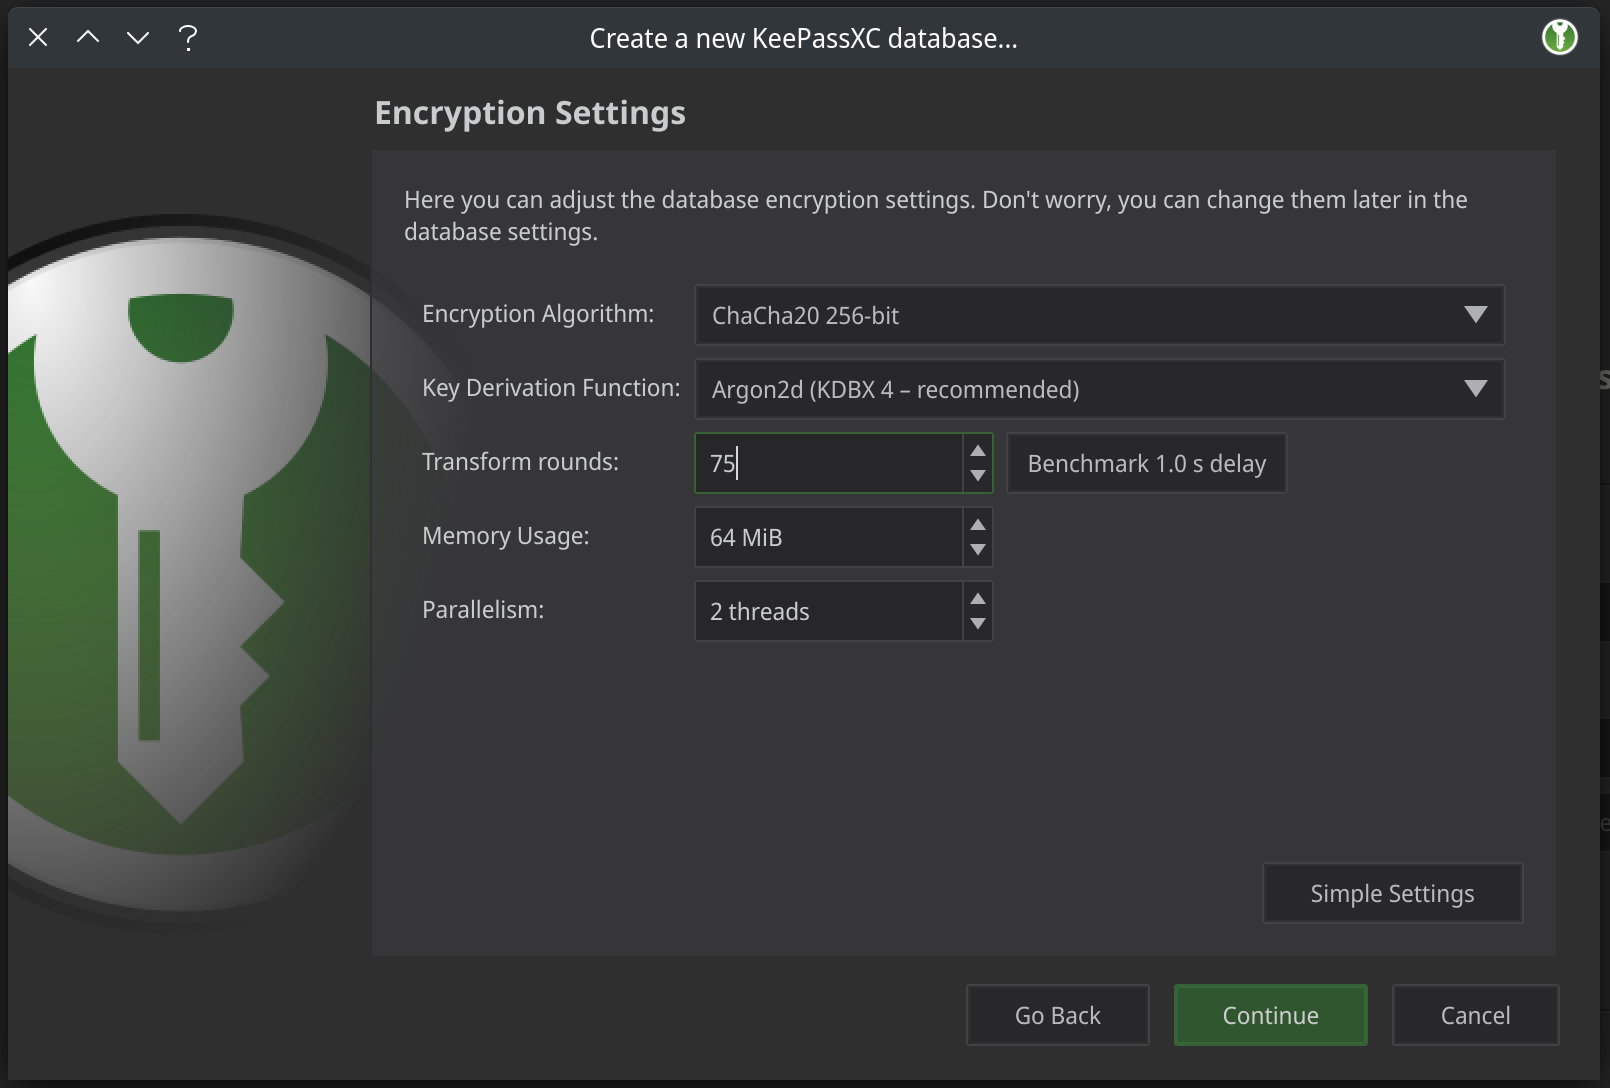
Task: Click the KeePassXC logo icon in title bar
Action: [x=1559, y=37]
